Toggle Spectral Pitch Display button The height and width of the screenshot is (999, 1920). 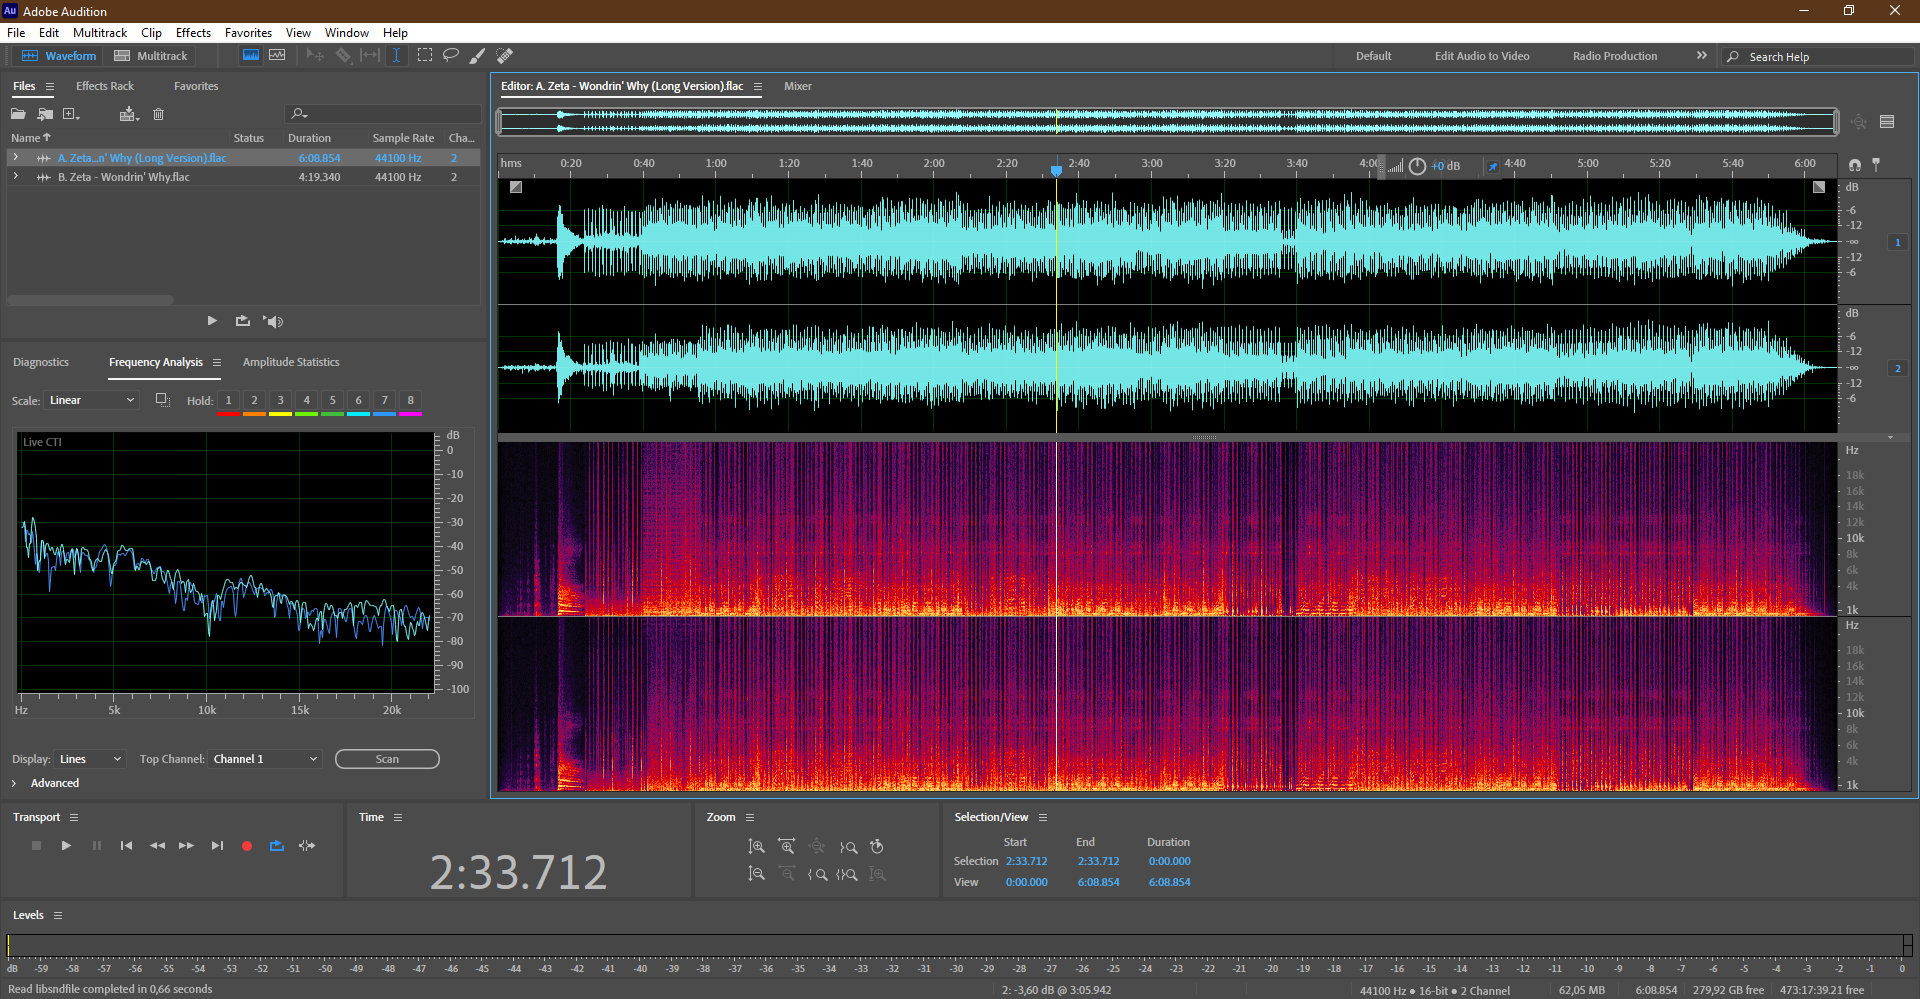click(x=277, y=56)
